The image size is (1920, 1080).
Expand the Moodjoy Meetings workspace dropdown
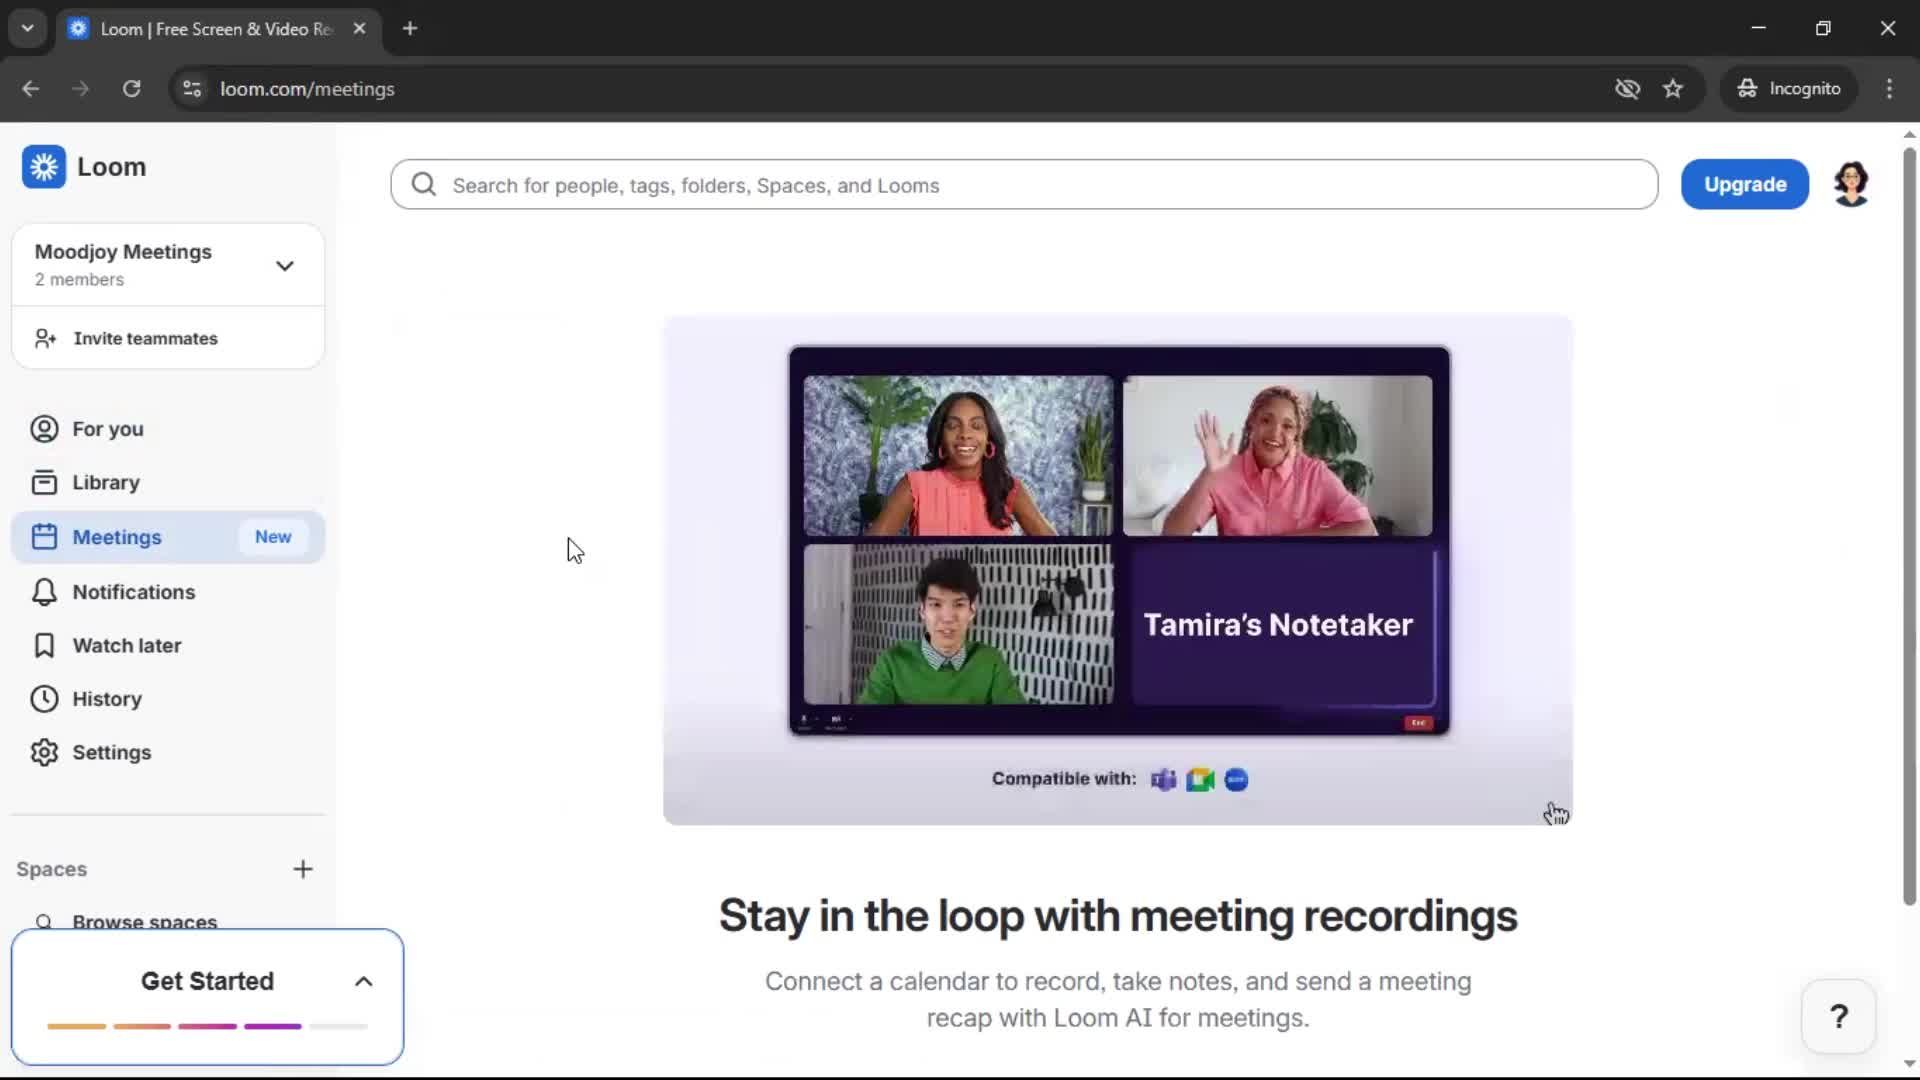click(x=284, y=266)
